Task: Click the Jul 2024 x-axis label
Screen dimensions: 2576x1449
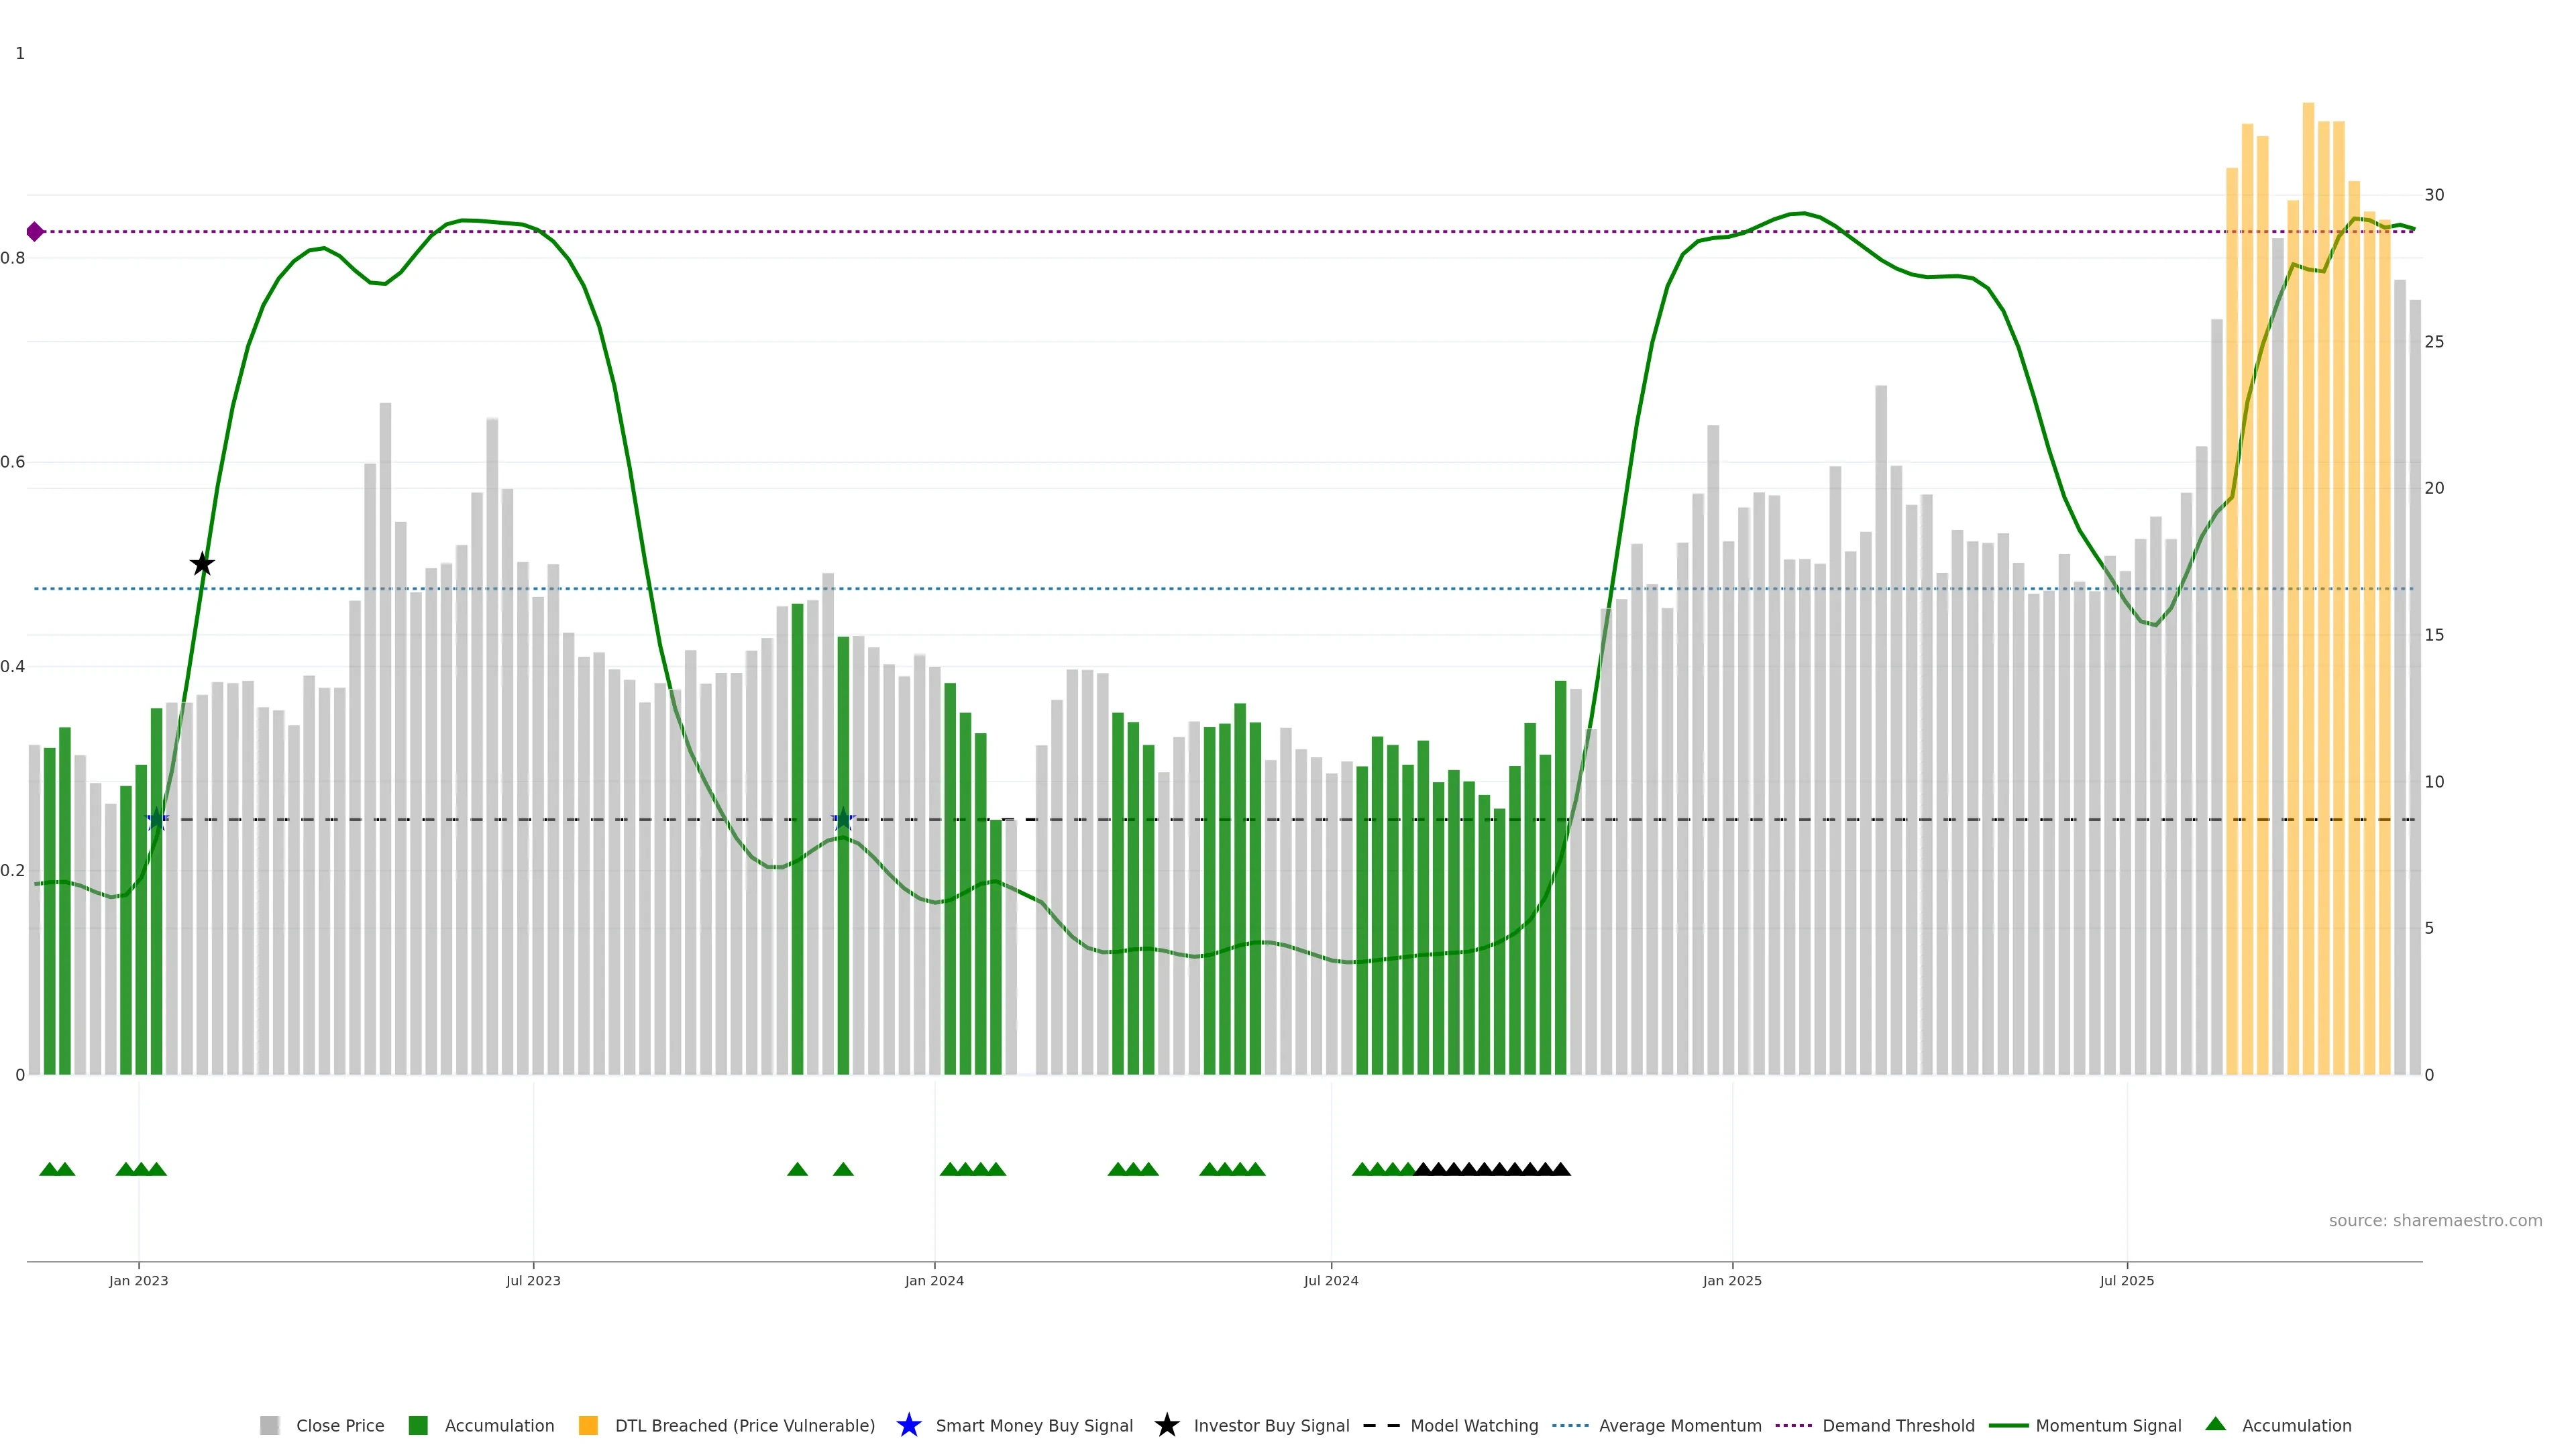Action: point(1330,1280)
